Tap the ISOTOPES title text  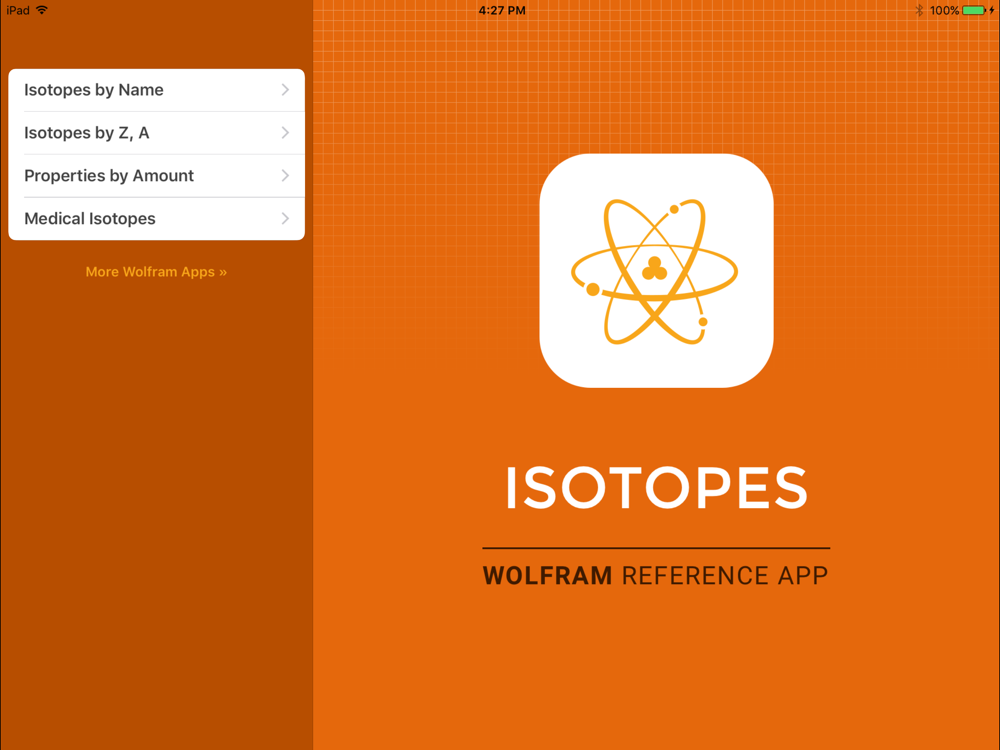tap(656, 488)
